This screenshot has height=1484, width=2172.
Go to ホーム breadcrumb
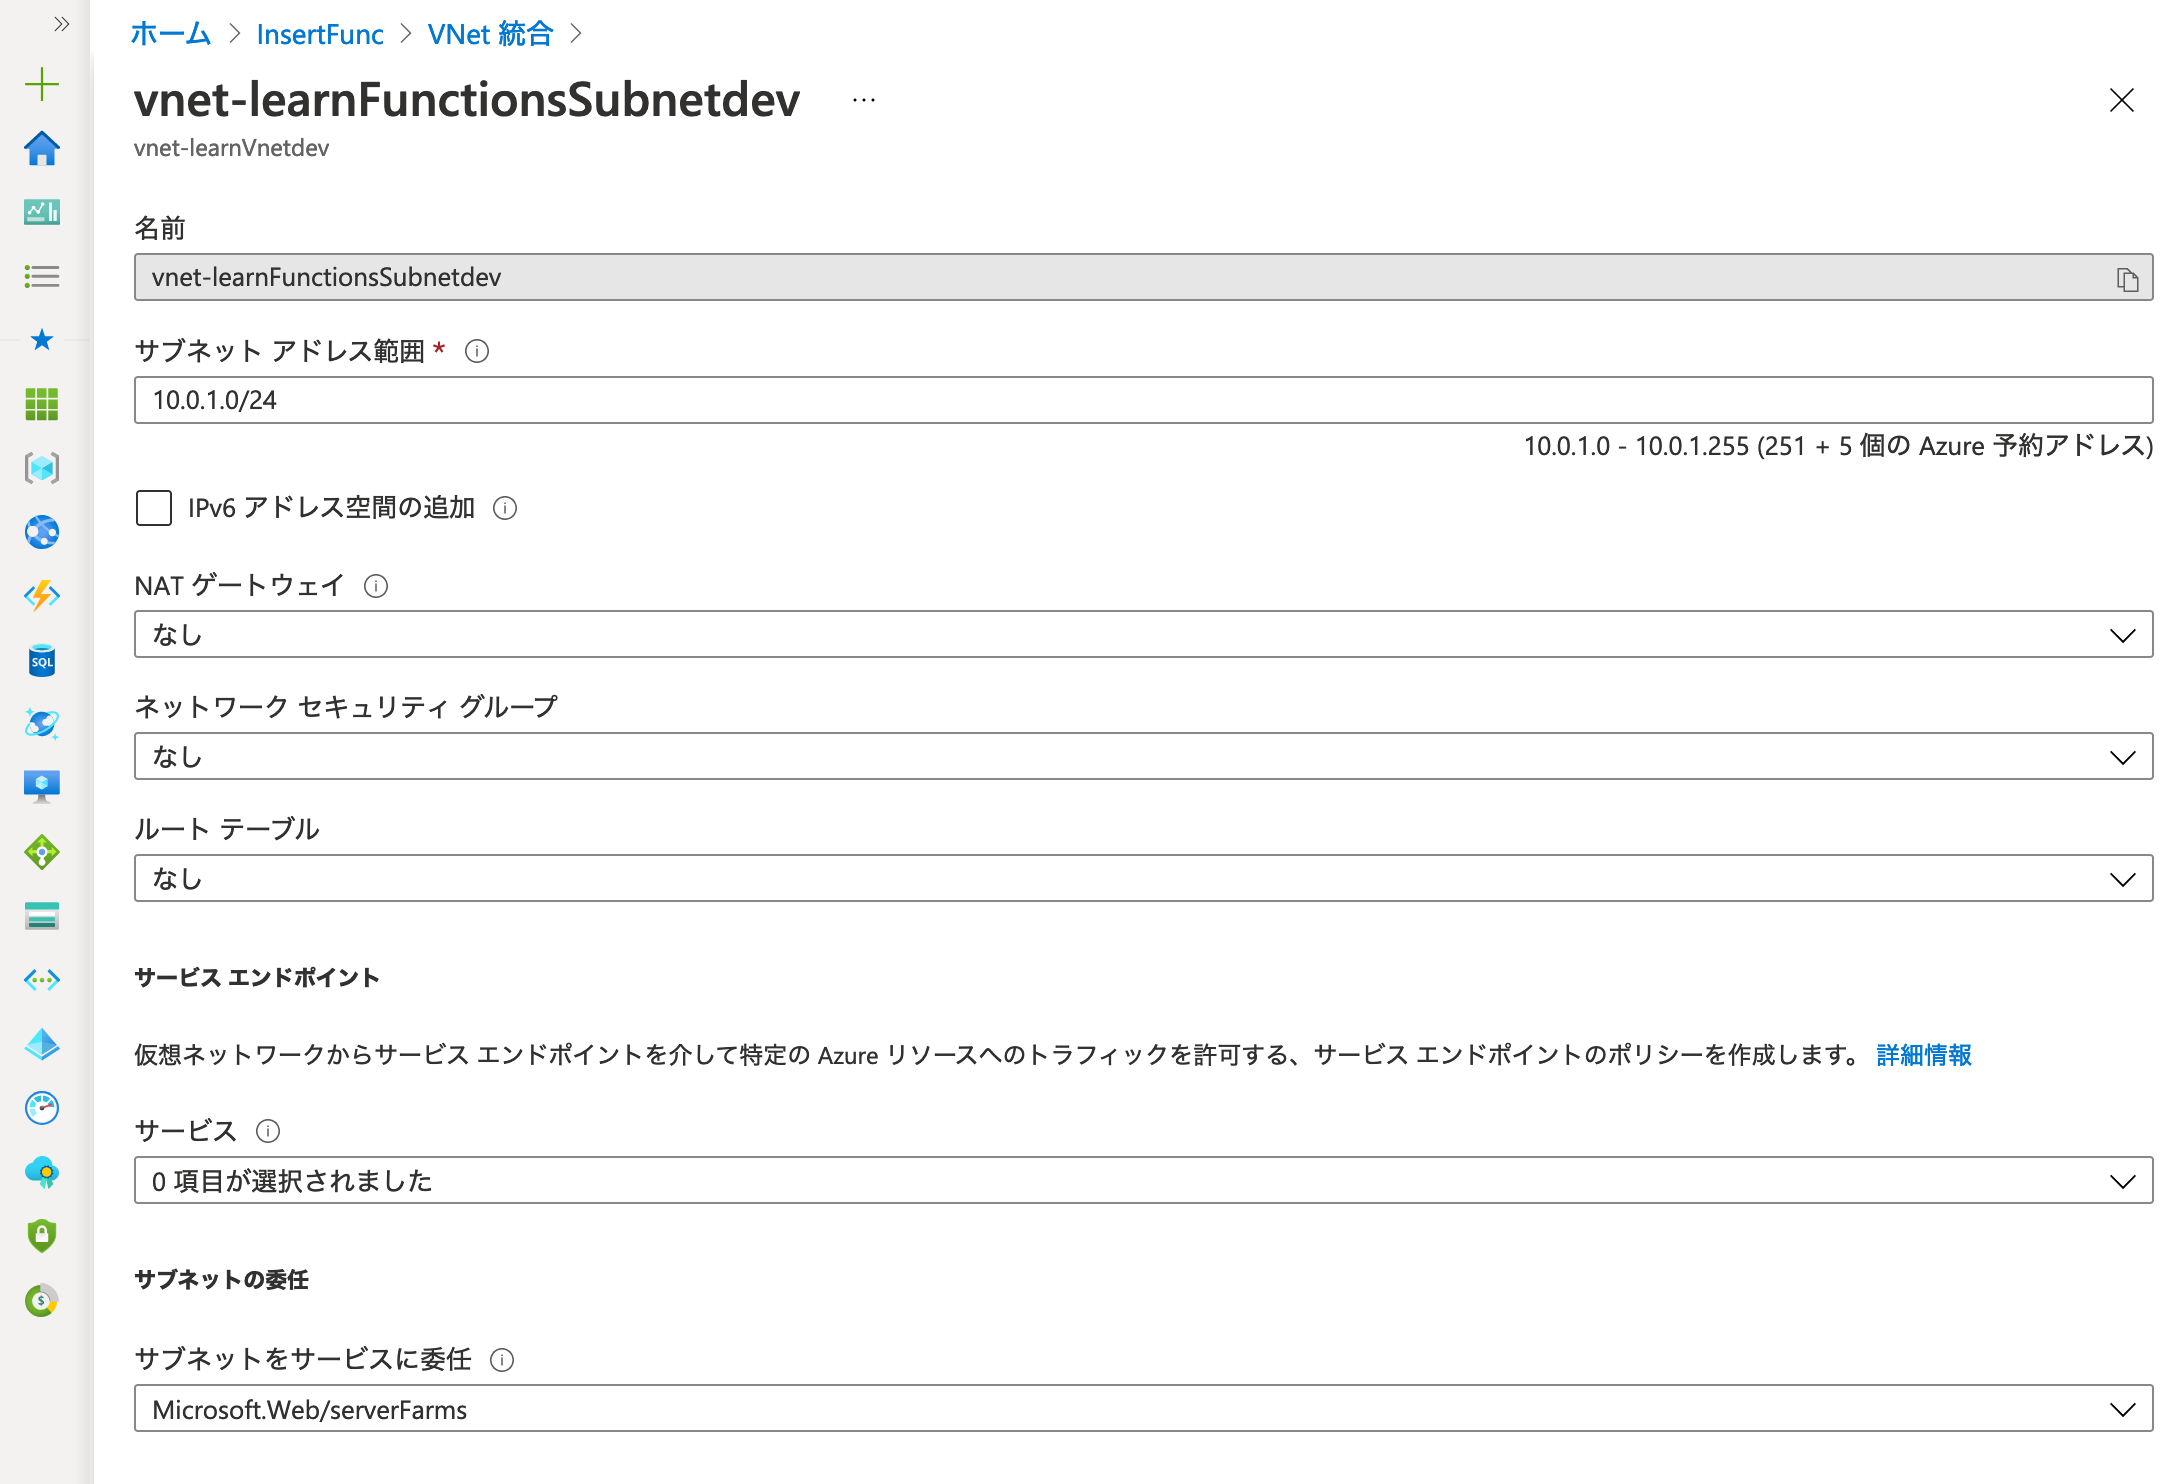171,34
